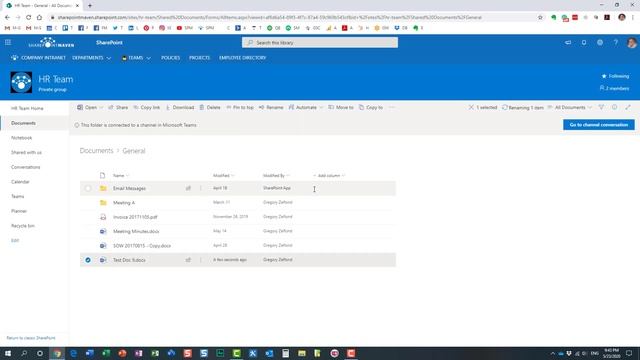Open Calendar in the left navigation

click(20, 182)
